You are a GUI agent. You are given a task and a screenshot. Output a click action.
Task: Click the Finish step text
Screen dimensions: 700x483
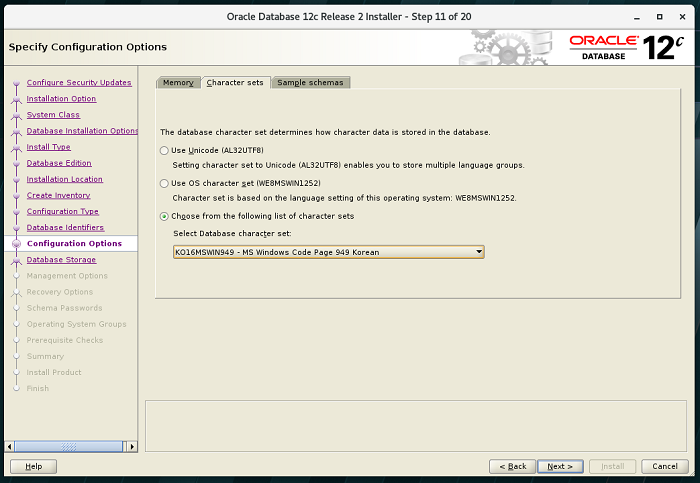(x=38, y=388)
